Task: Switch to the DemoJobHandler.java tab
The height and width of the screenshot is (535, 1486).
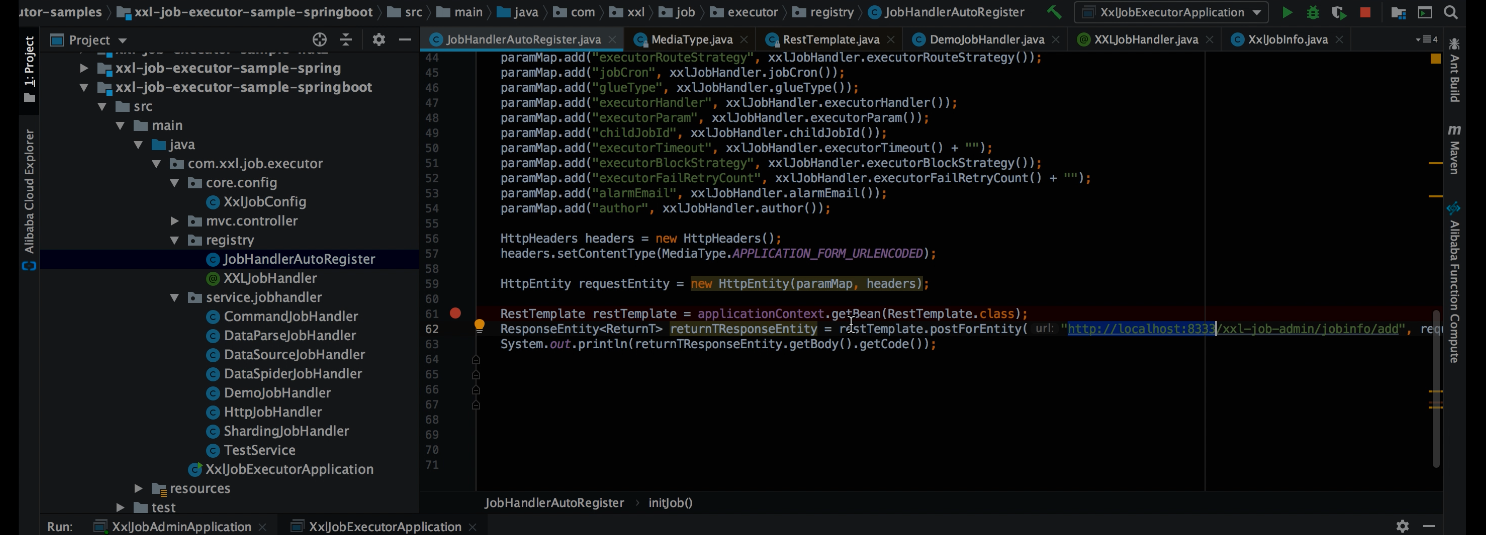Action: [x=986, y=40]
